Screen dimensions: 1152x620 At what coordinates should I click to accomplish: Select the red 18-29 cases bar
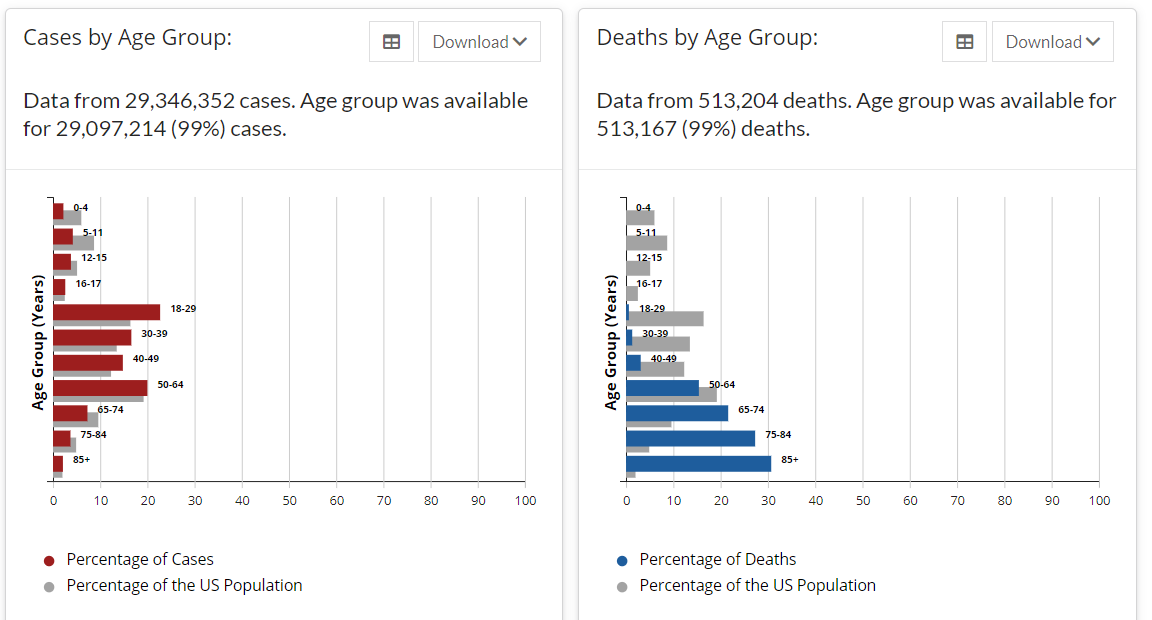pyautogui.click(x=107, y=312)
